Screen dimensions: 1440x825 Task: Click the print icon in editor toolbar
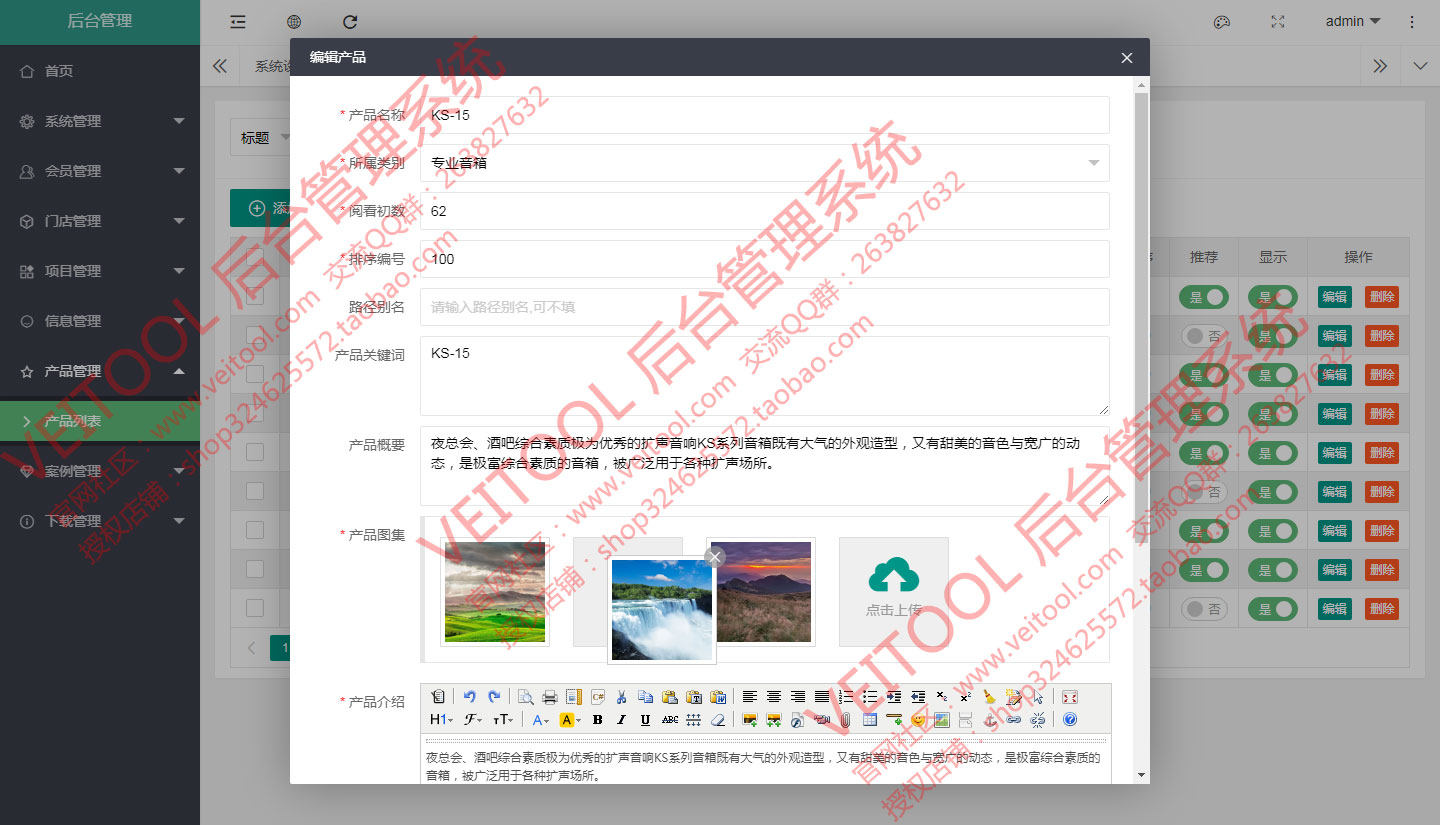pos(549,697)
